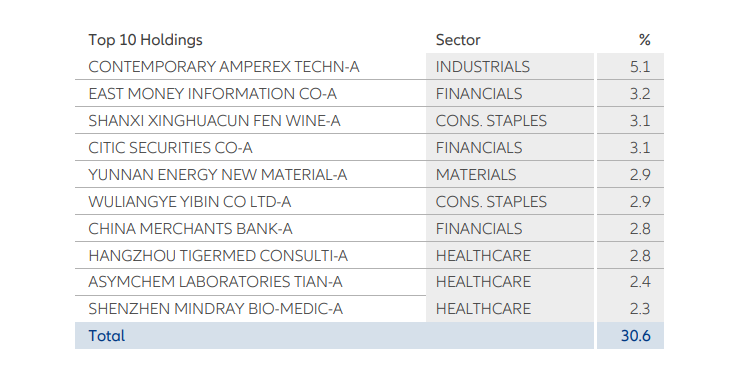Click the Top 10 Holdings header
The width and height of the screenshot is (751, 387).
pyautogui.click(x=145, y=40)
